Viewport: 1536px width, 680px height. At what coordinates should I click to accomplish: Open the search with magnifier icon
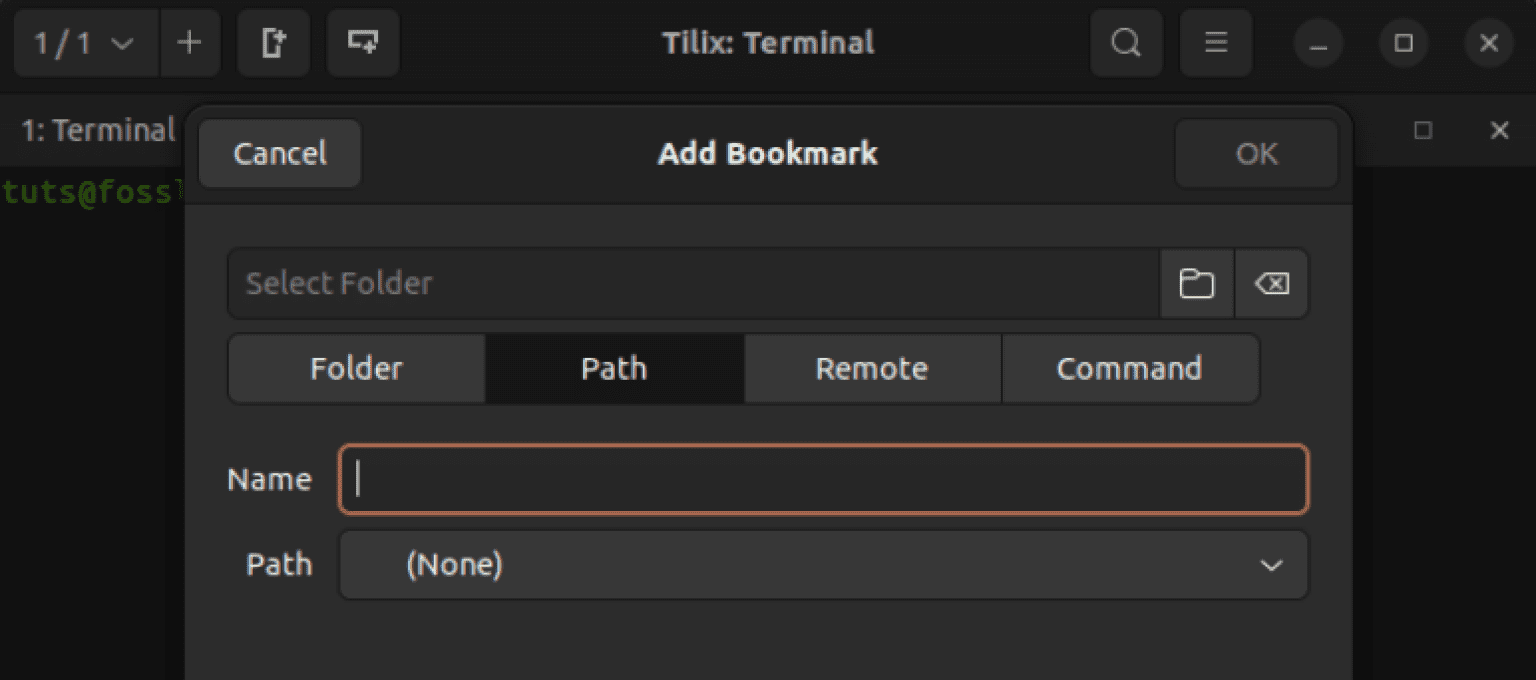(x=1126, y=43)
